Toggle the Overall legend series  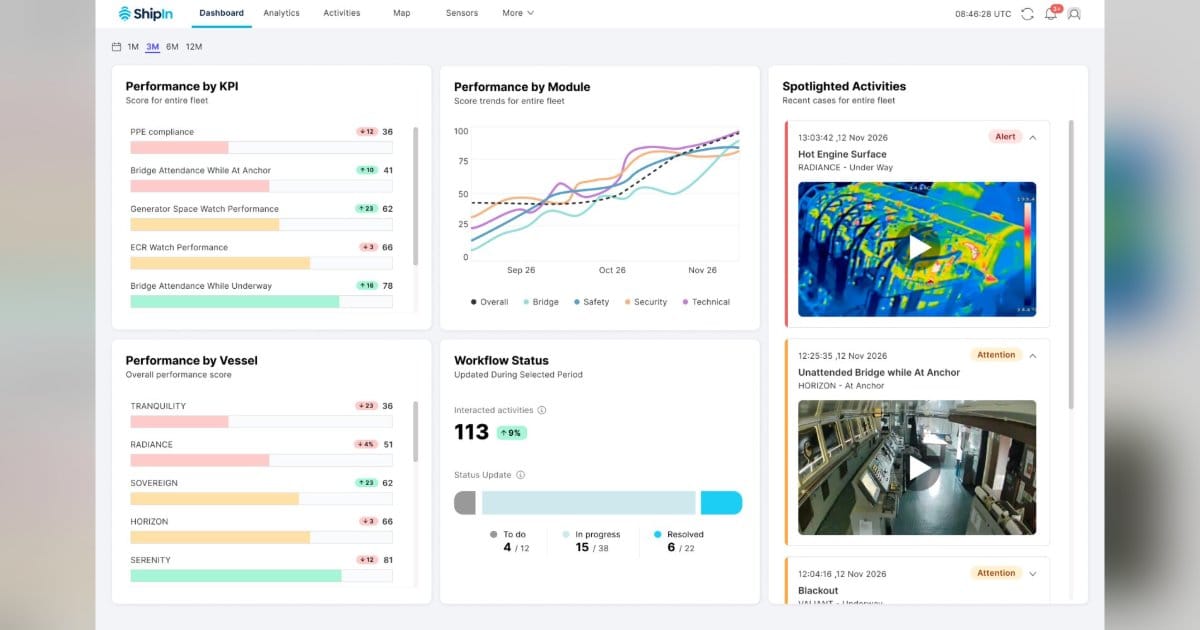[x=489, y=302]
